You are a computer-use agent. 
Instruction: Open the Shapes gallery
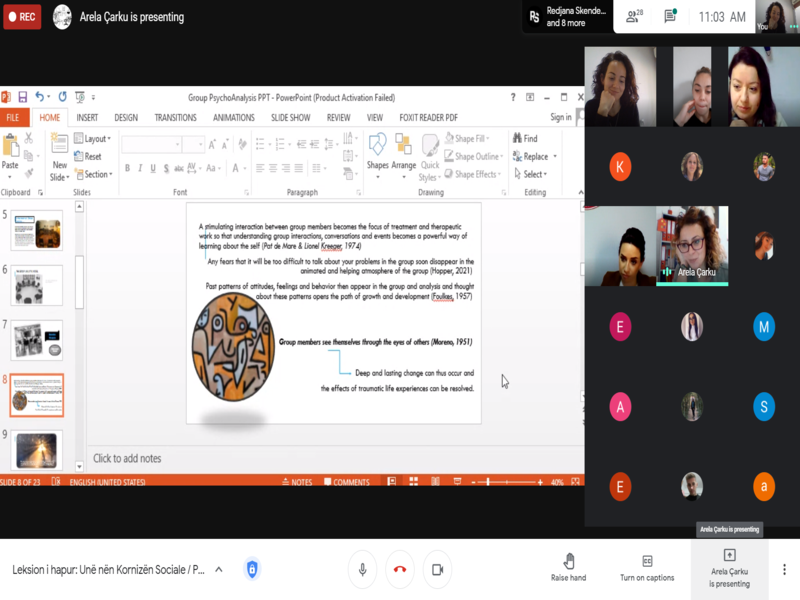coord(378,155)
